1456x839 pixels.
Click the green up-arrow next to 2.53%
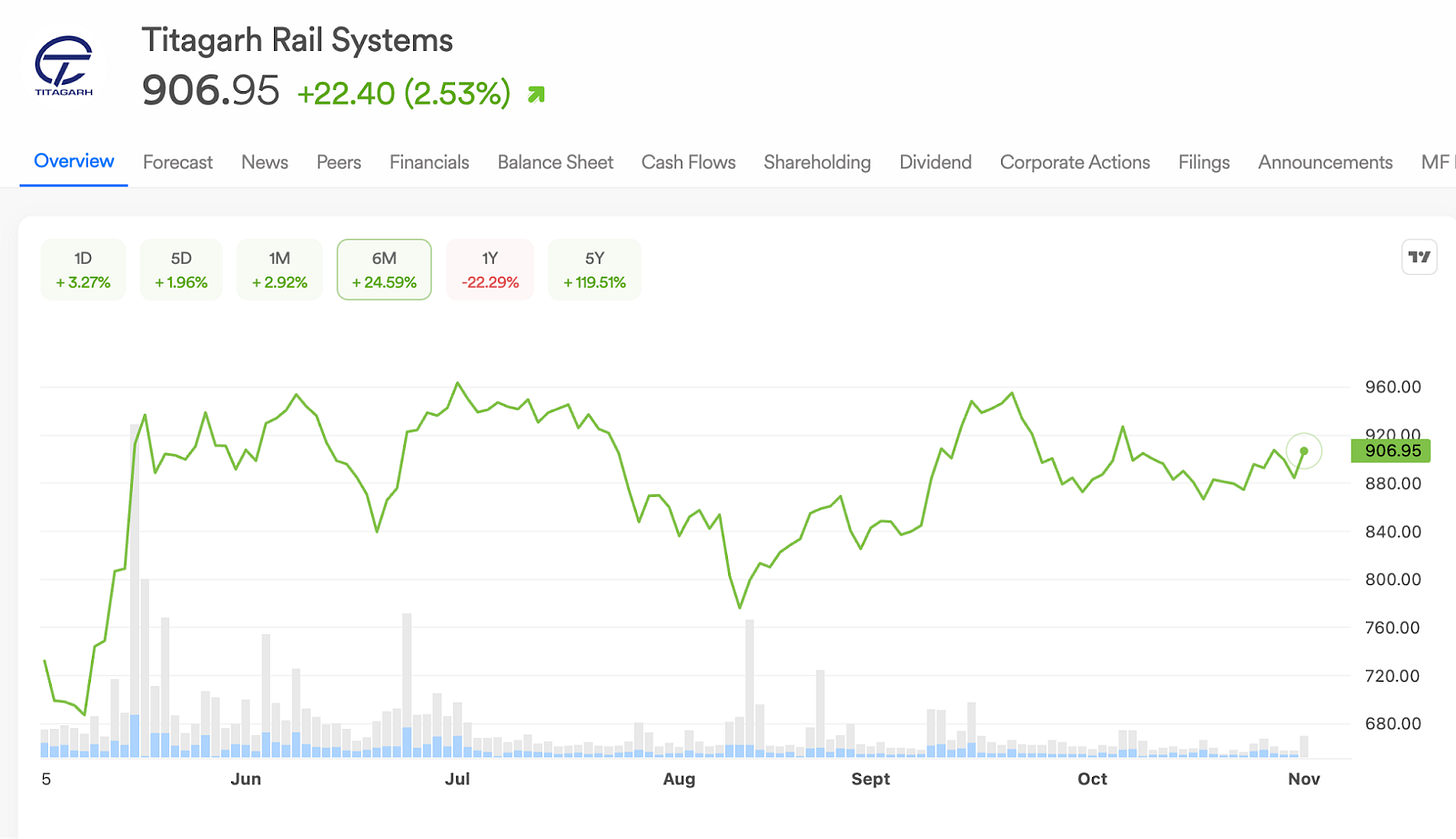536,95
